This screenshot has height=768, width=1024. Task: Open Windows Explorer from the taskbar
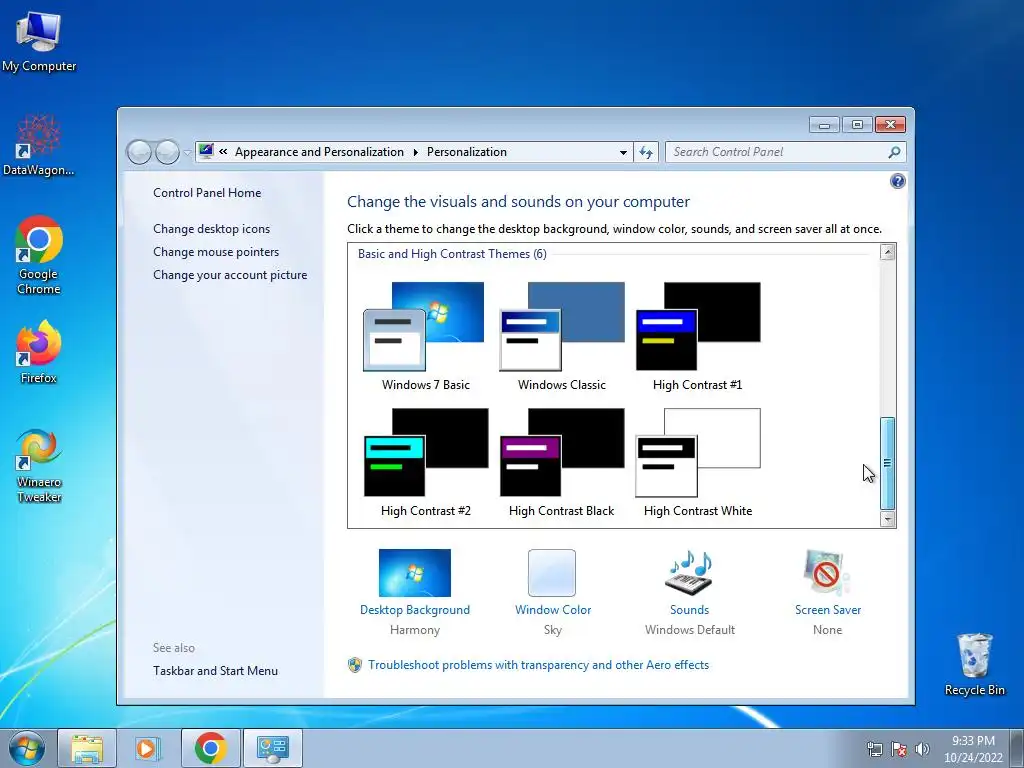click(x=88, y=748)
